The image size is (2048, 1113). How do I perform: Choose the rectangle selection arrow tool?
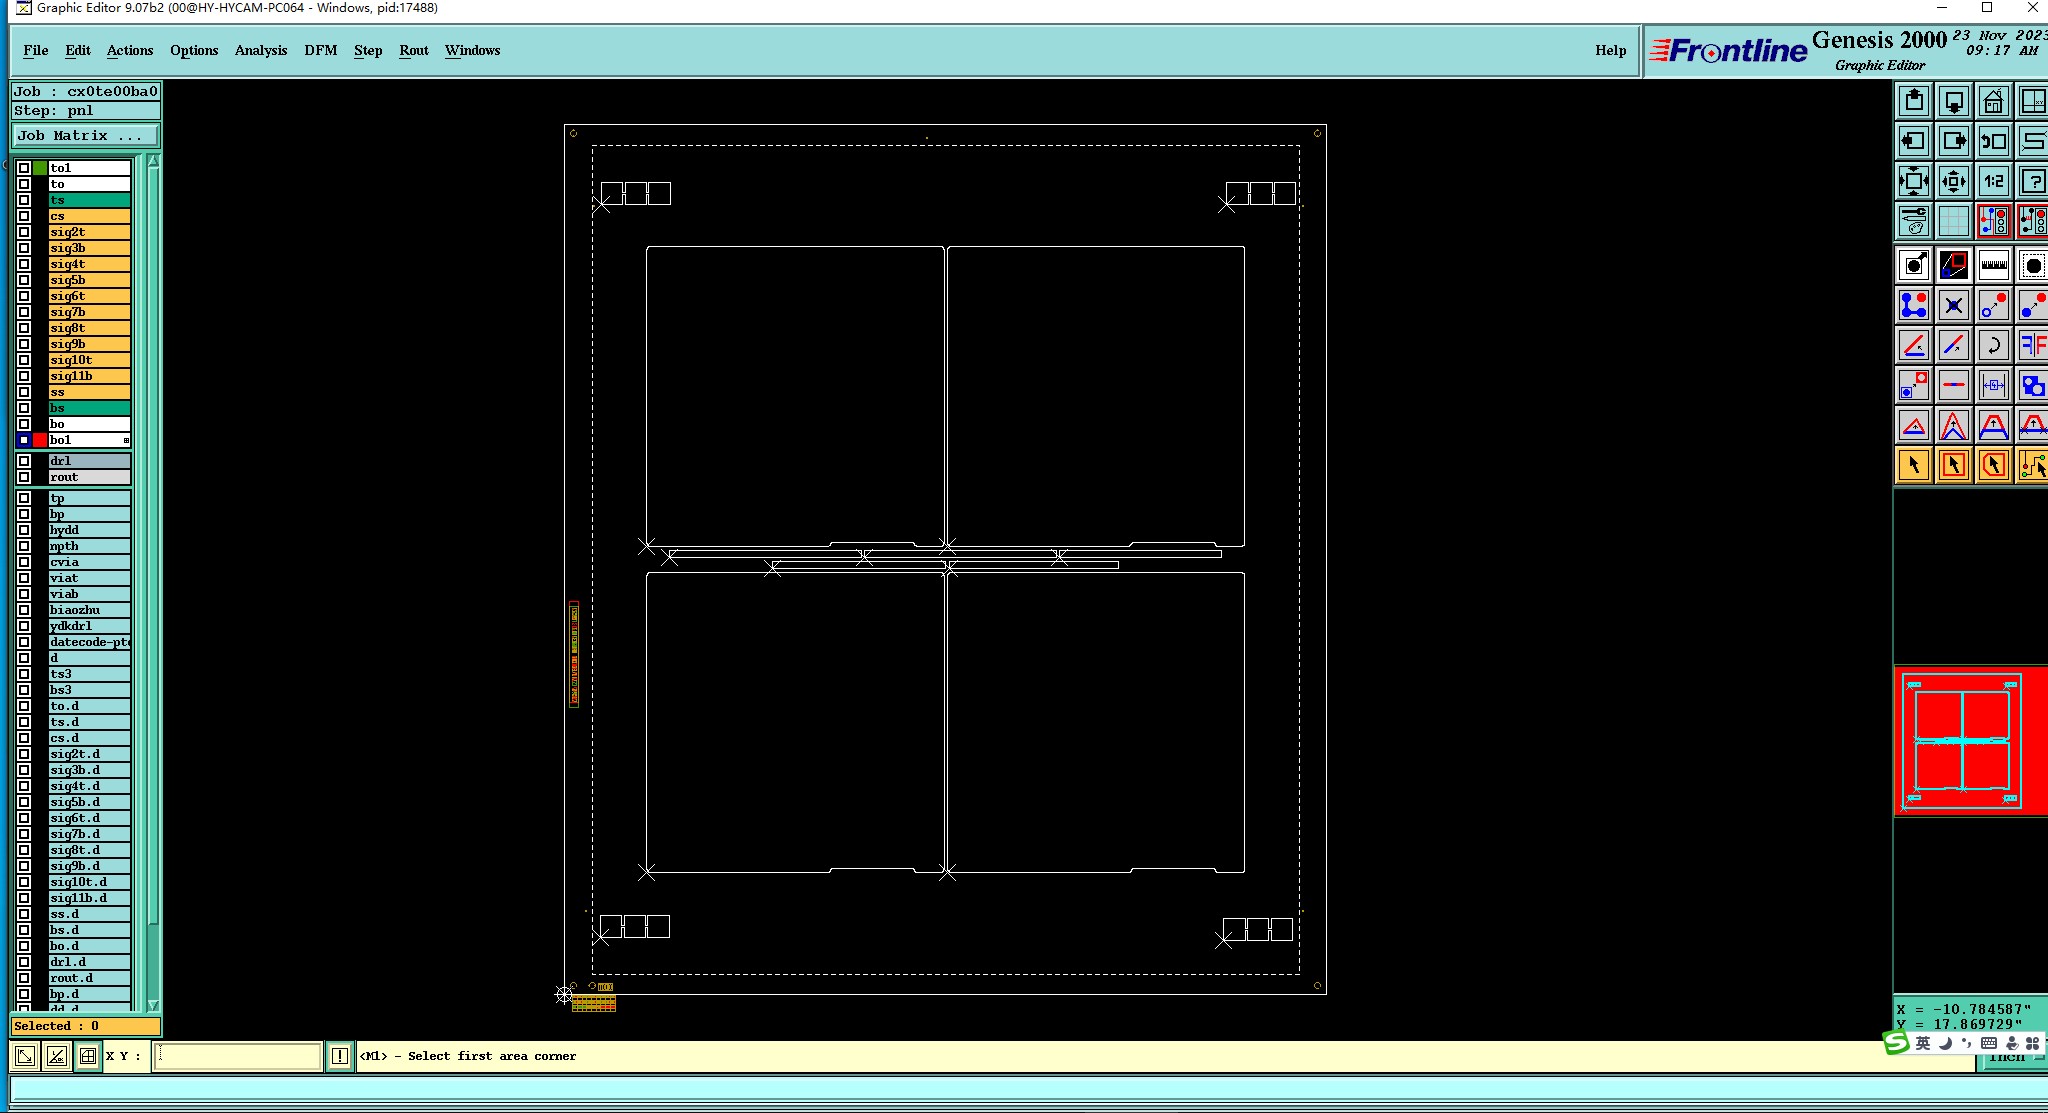pyautogui.click(x=1953, y=465)
